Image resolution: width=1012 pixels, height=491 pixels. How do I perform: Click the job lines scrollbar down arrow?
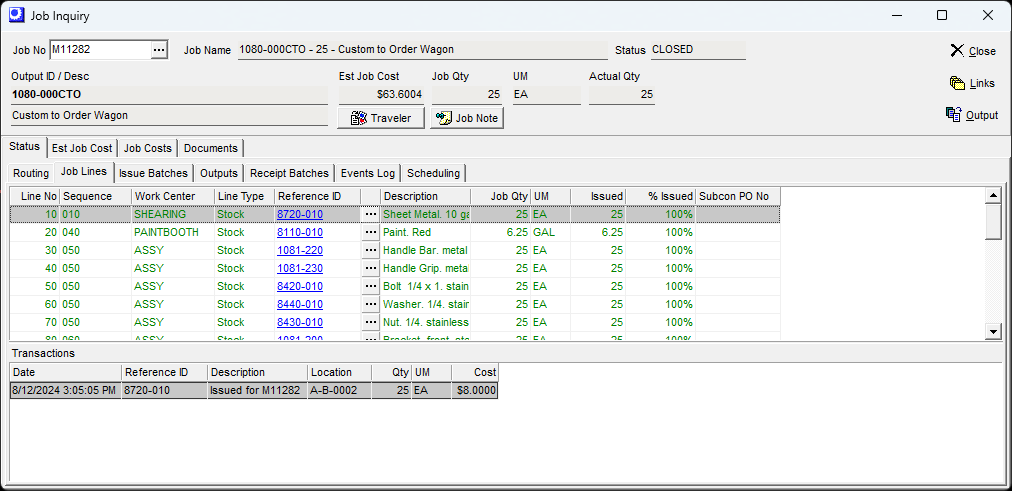click(994, 332)
